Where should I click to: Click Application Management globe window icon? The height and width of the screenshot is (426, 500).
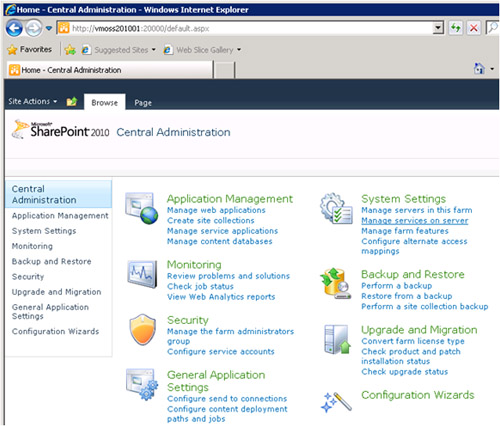tap(141, 208)
